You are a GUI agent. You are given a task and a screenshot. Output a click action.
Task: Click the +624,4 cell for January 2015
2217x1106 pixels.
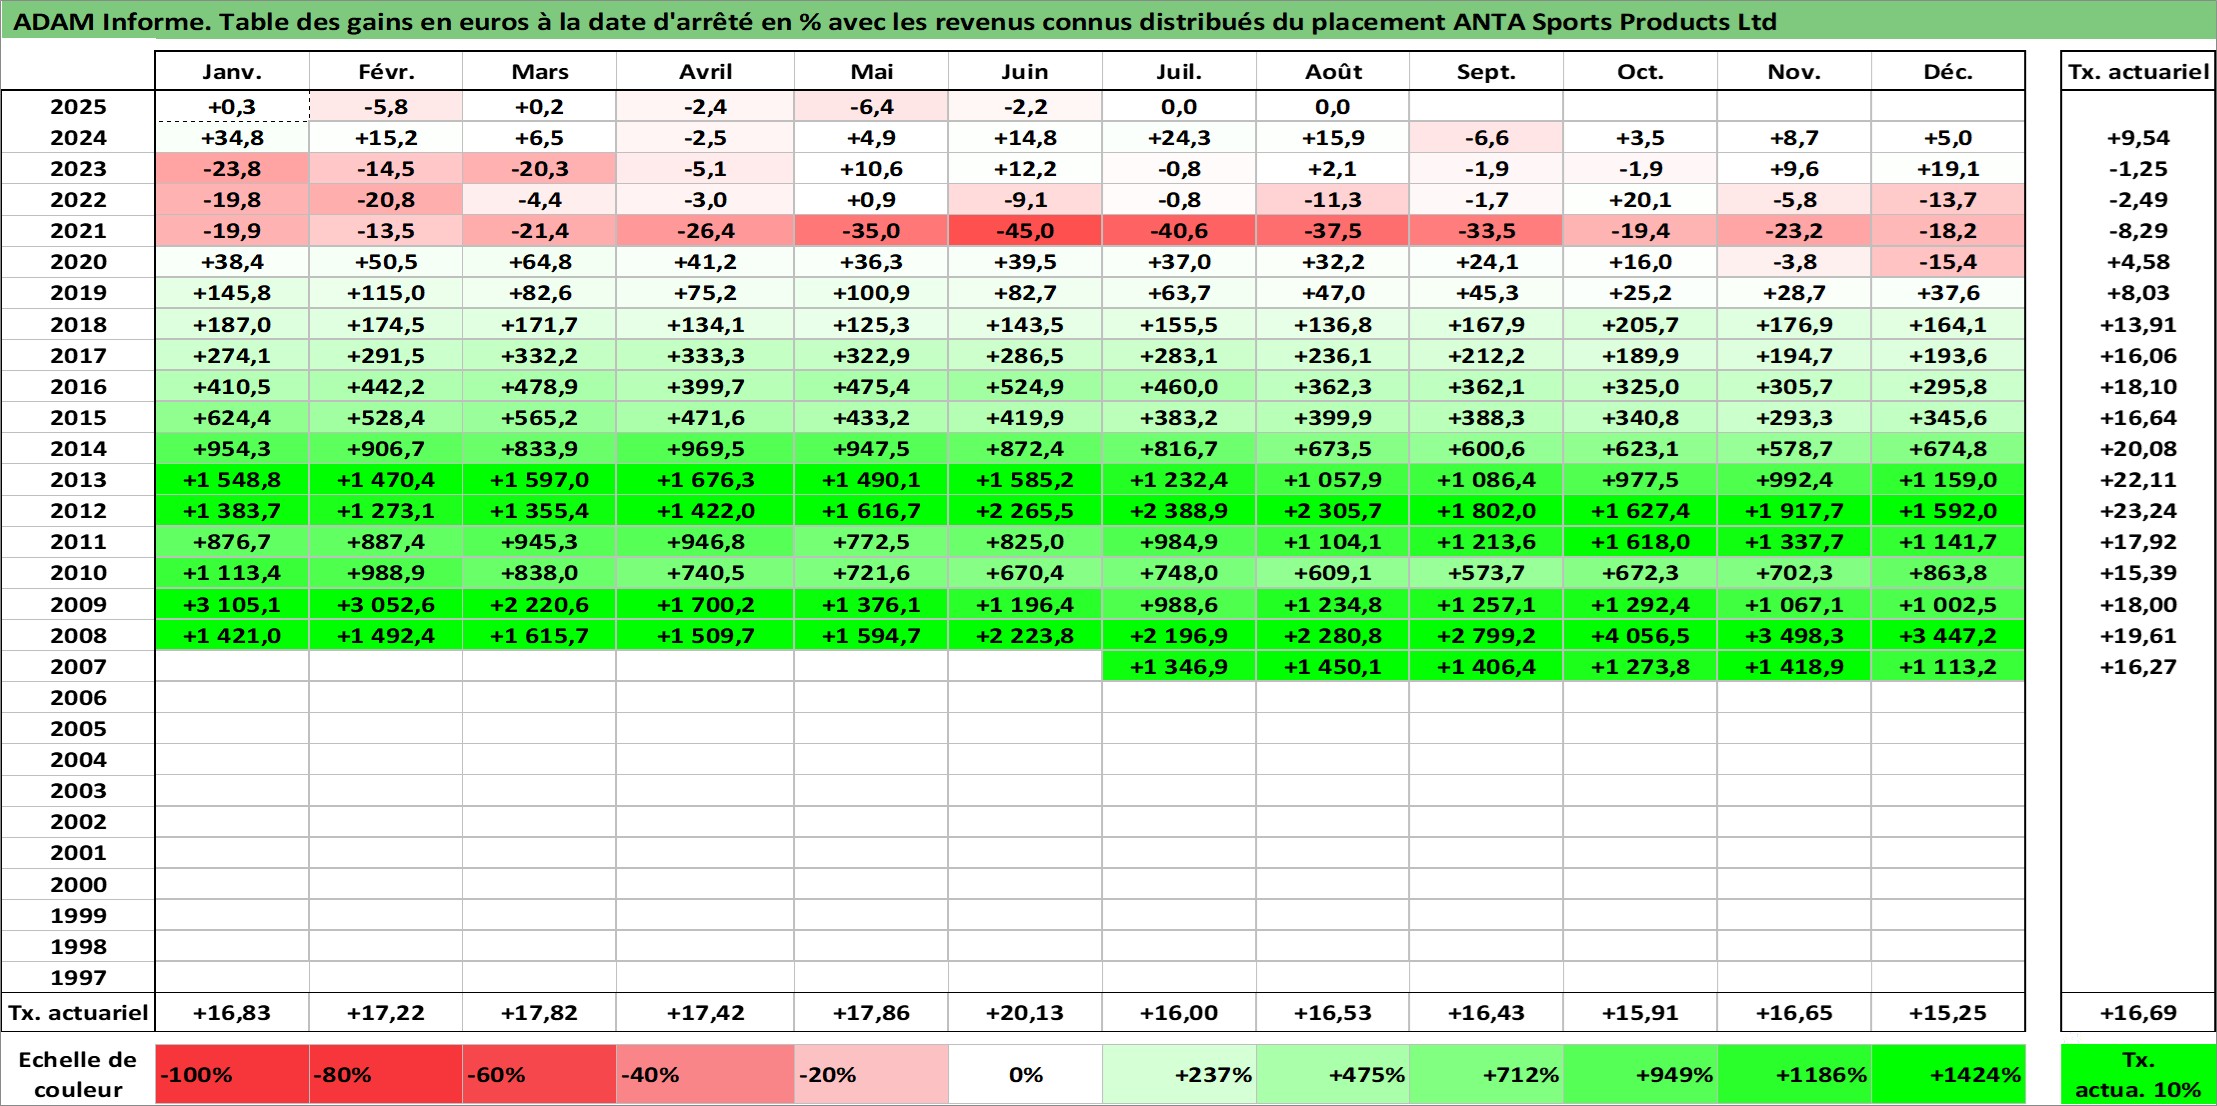pyautogui.click(x=232, y=417)
